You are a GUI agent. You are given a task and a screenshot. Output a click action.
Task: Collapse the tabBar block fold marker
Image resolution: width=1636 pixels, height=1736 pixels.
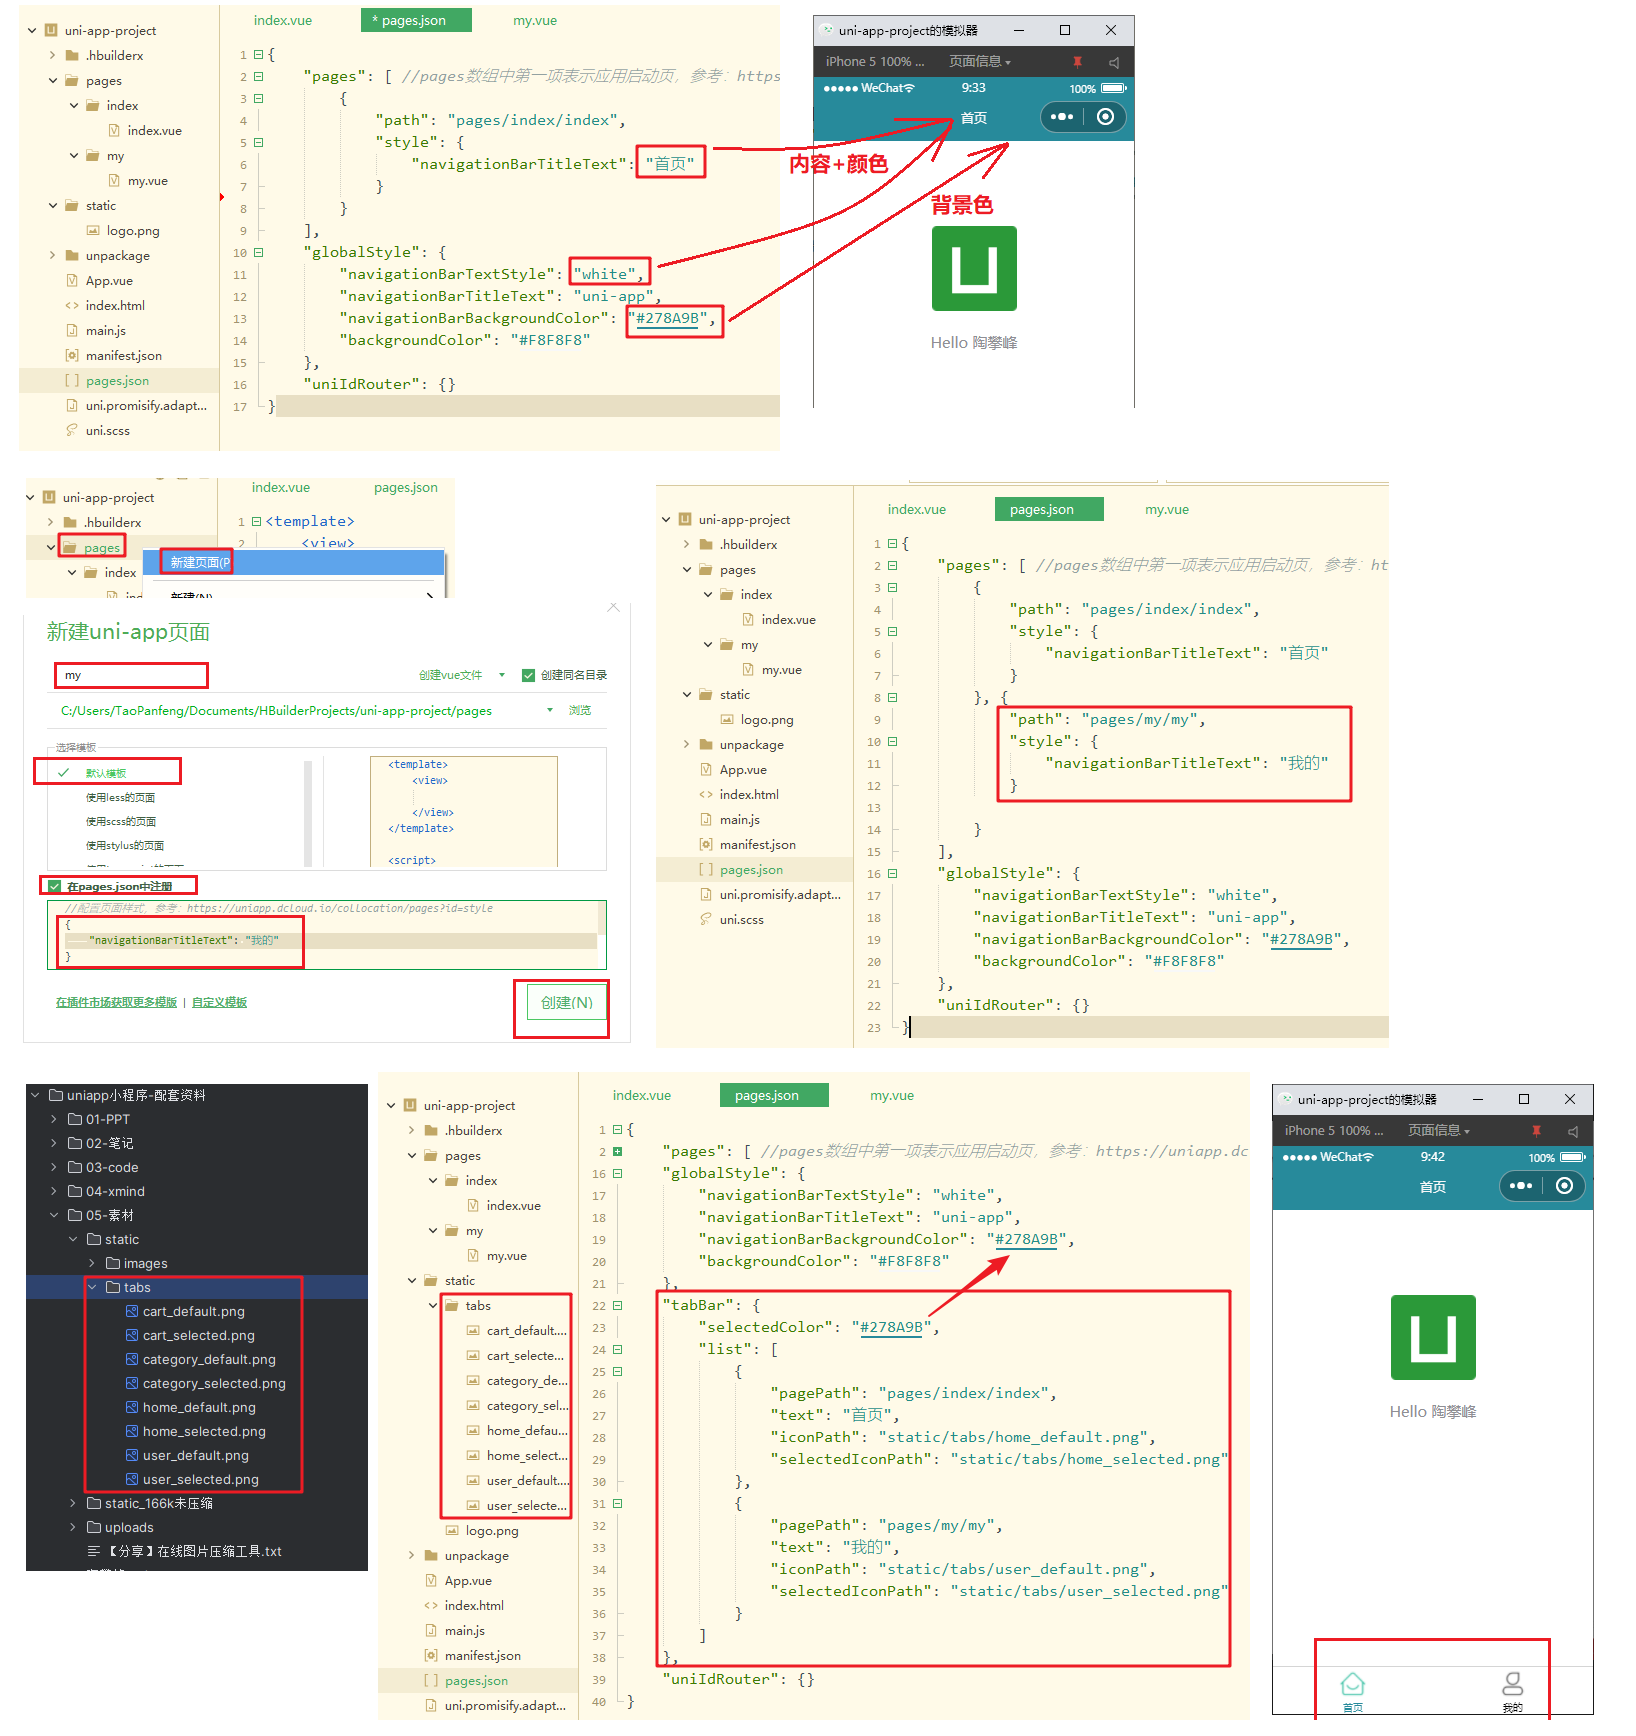(617, 1305)
